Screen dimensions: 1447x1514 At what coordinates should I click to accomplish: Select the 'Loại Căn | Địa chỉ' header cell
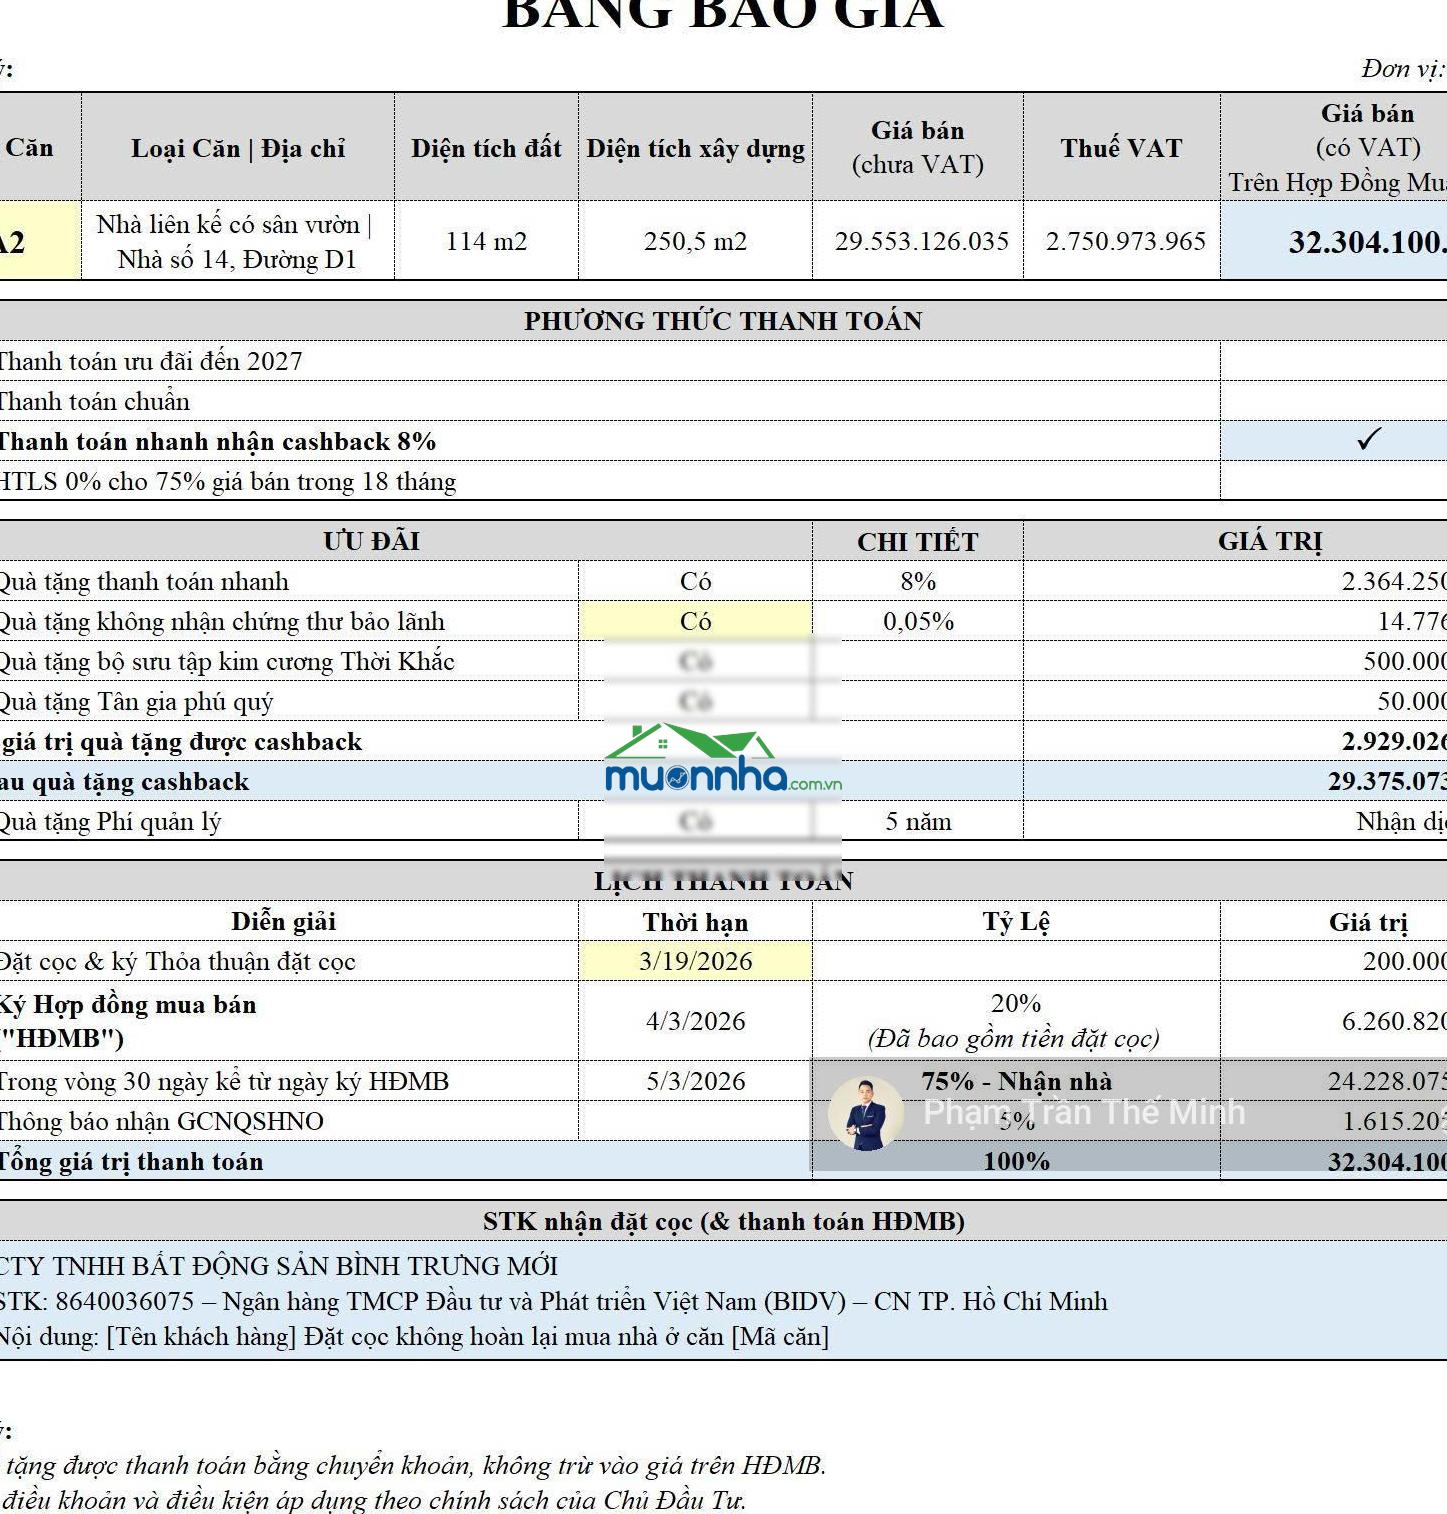point(238,148)
